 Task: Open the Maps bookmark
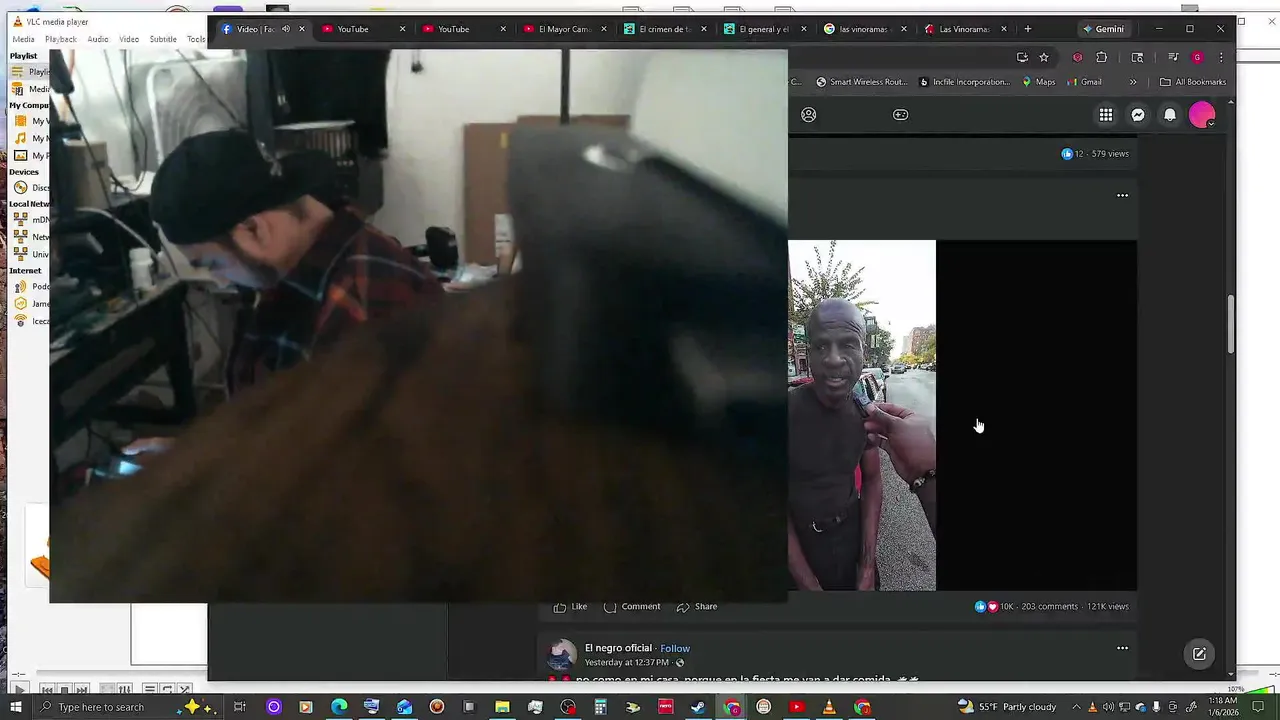1039,82
